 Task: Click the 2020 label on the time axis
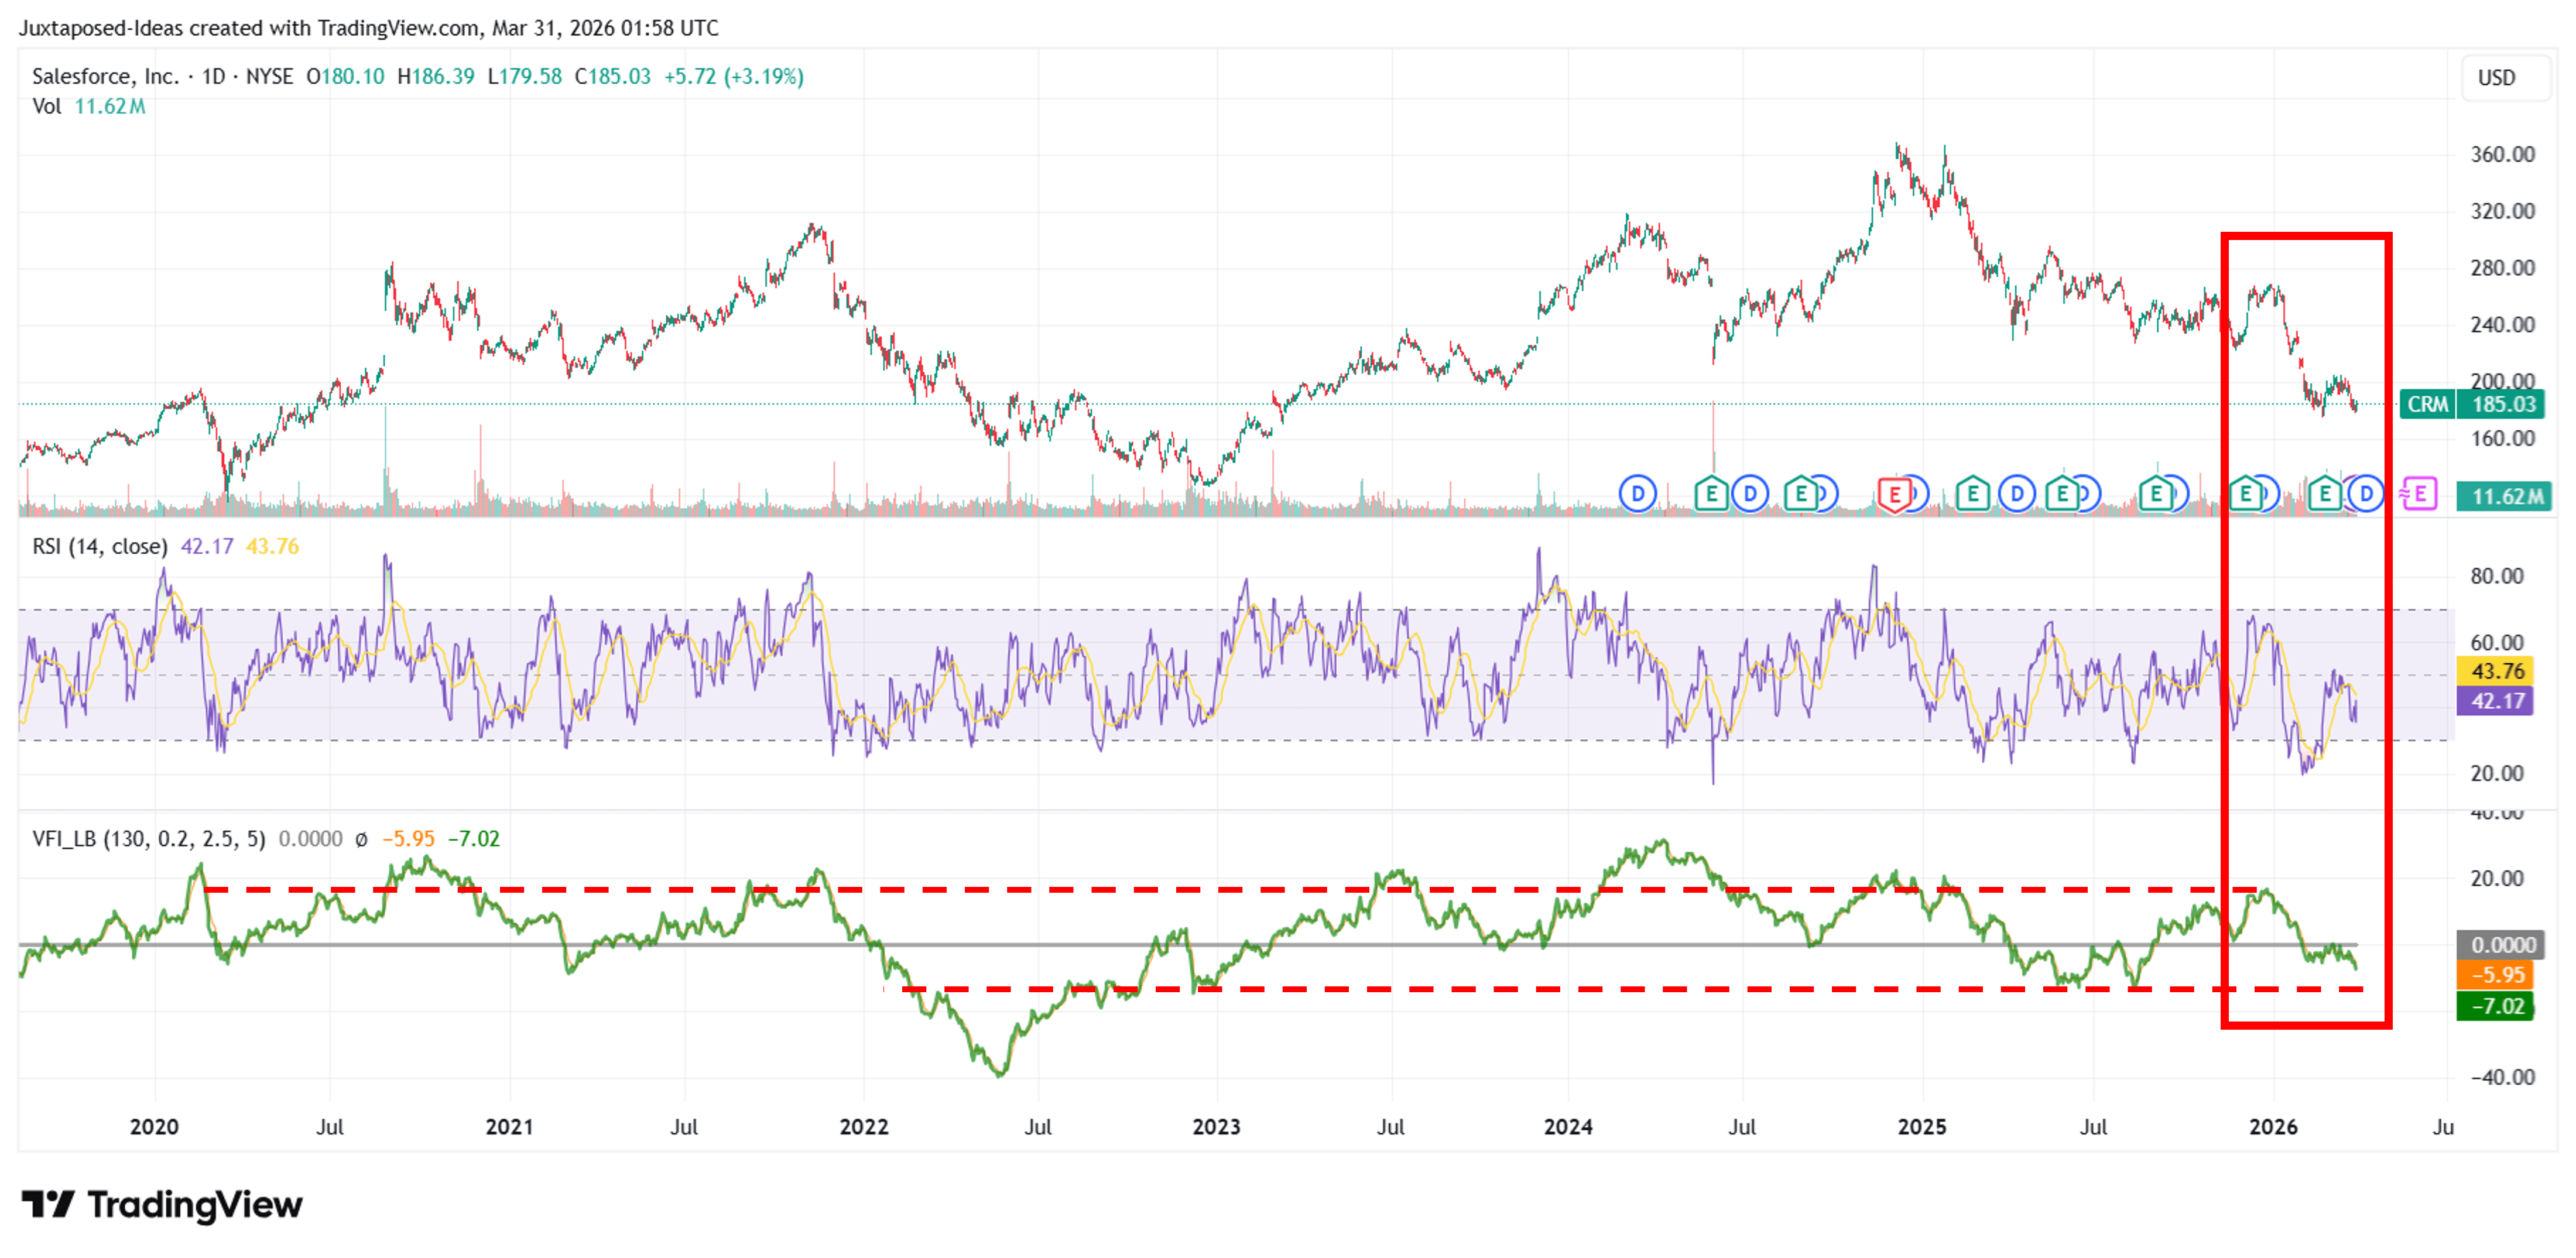[154, 1127]
